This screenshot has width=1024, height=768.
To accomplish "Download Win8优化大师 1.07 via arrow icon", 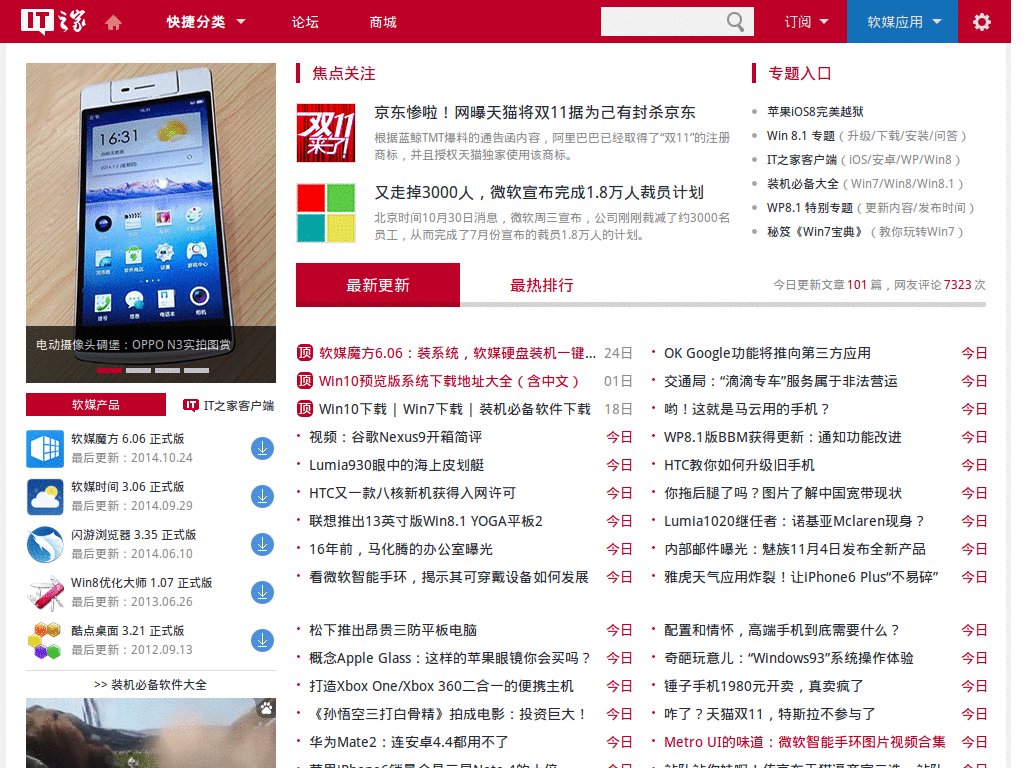I will pos(263,592).
